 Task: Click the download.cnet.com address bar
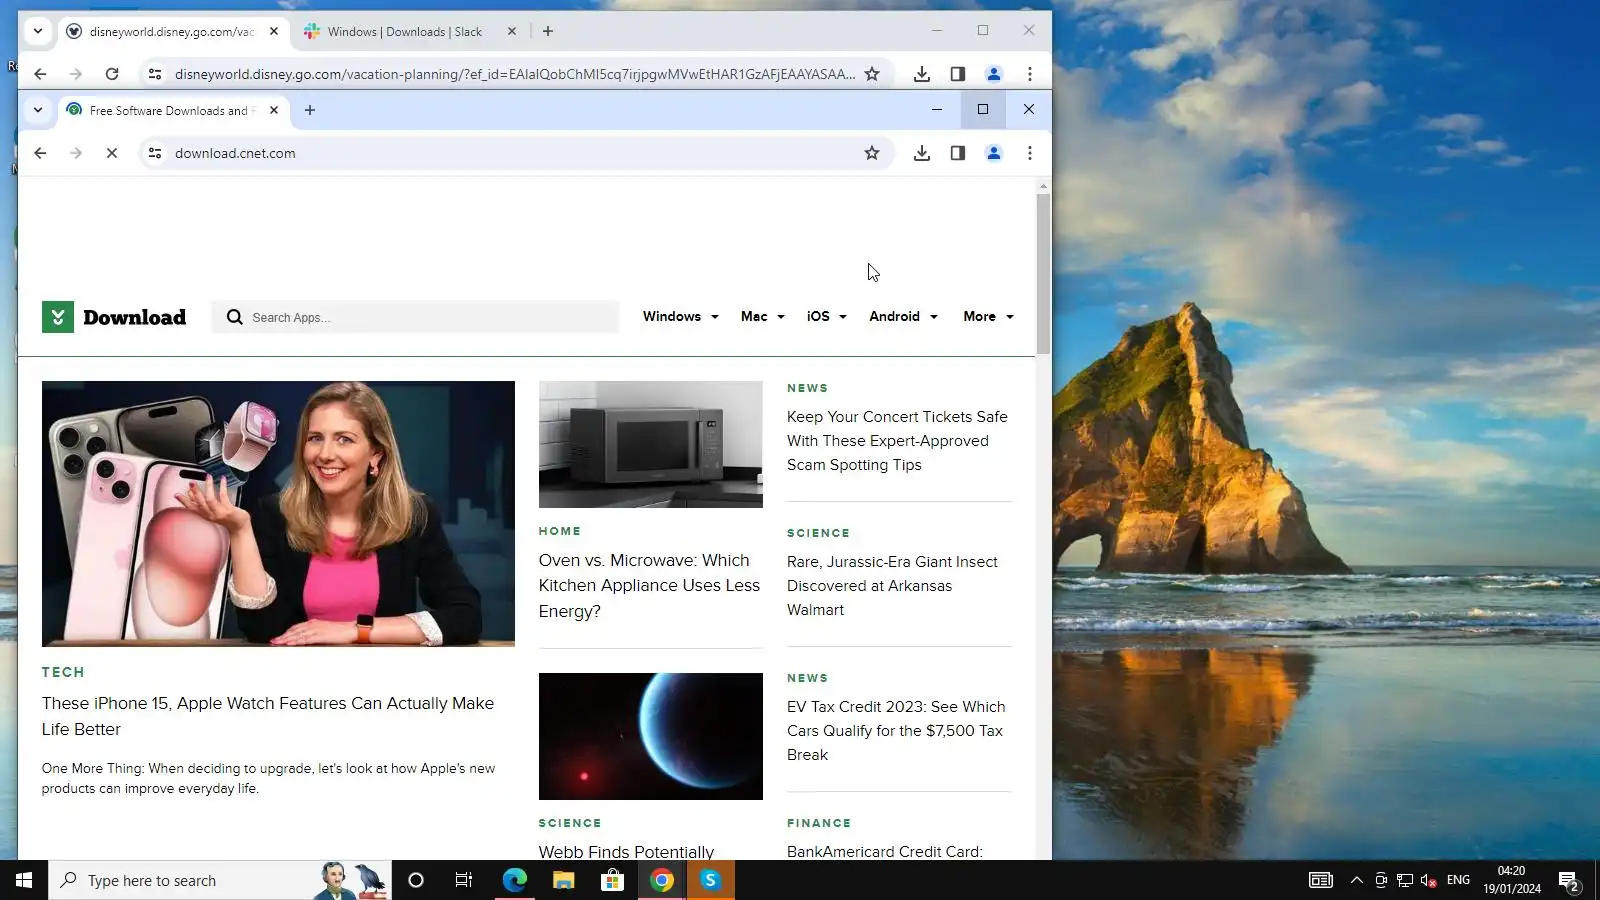(x=515, y=153)
